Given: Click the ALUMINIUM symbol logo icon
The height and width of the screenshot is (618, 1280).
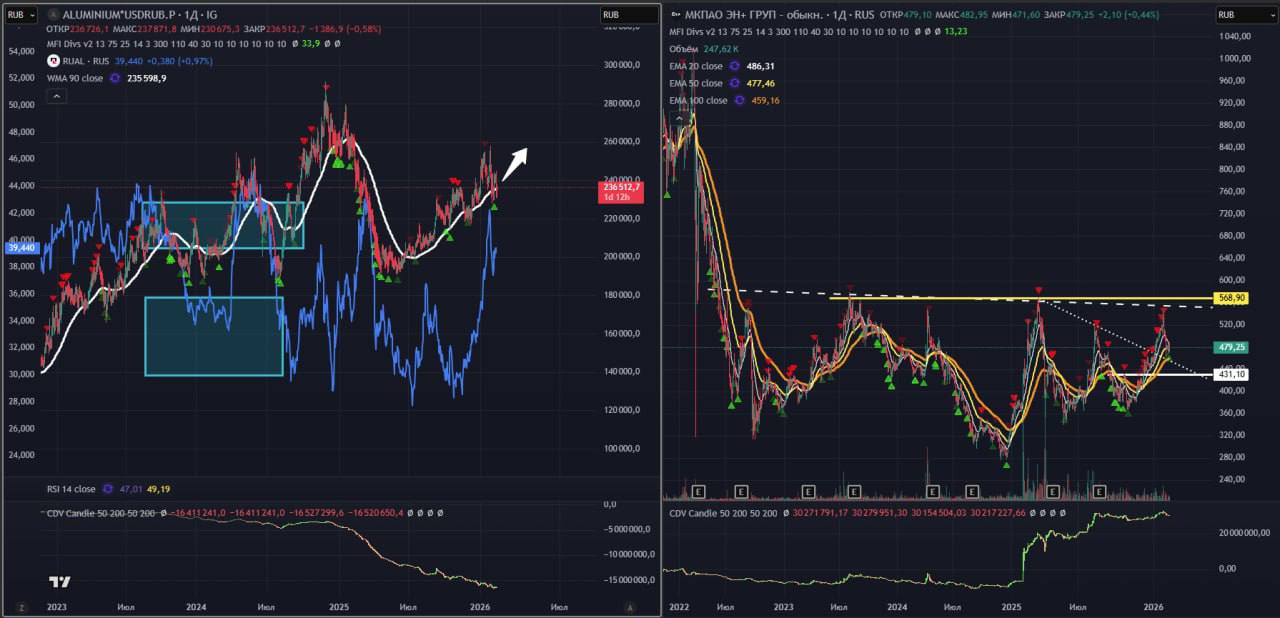Looking at the screenshot, I should coord(53,15).
